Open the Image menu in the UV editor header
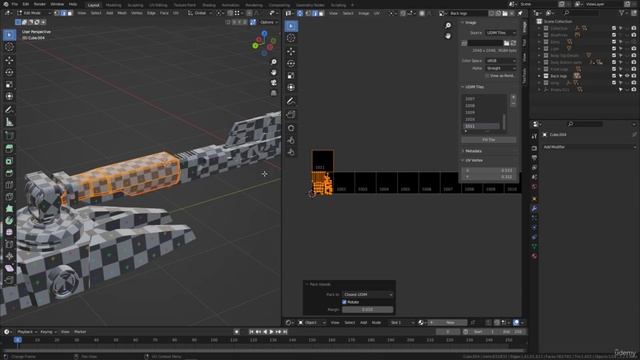This screenshot has height=360, width=640. click(x=363, y=13)
